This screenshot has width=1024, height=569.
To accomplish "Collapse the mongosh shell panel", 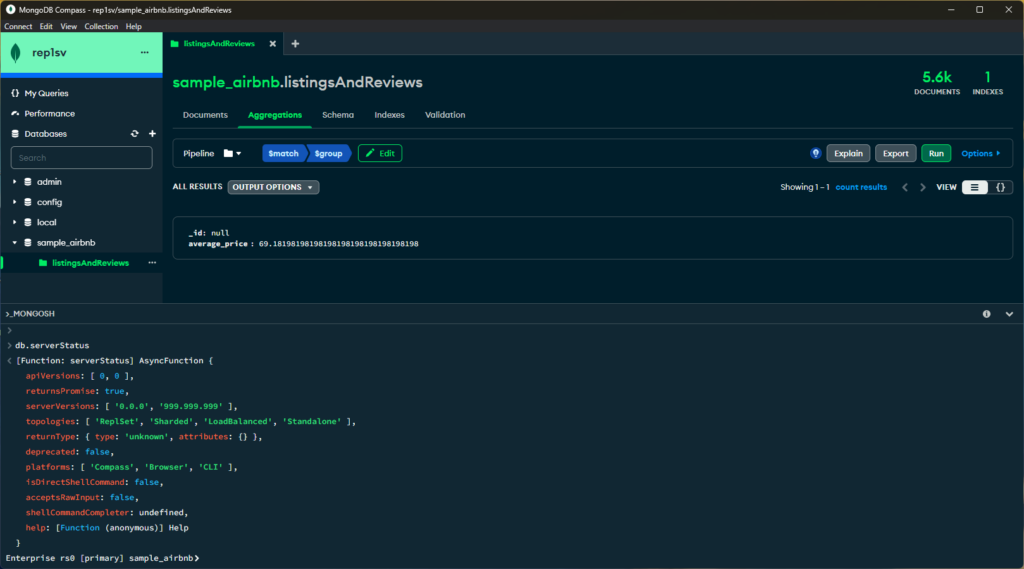I will [x=1009, y=314].
